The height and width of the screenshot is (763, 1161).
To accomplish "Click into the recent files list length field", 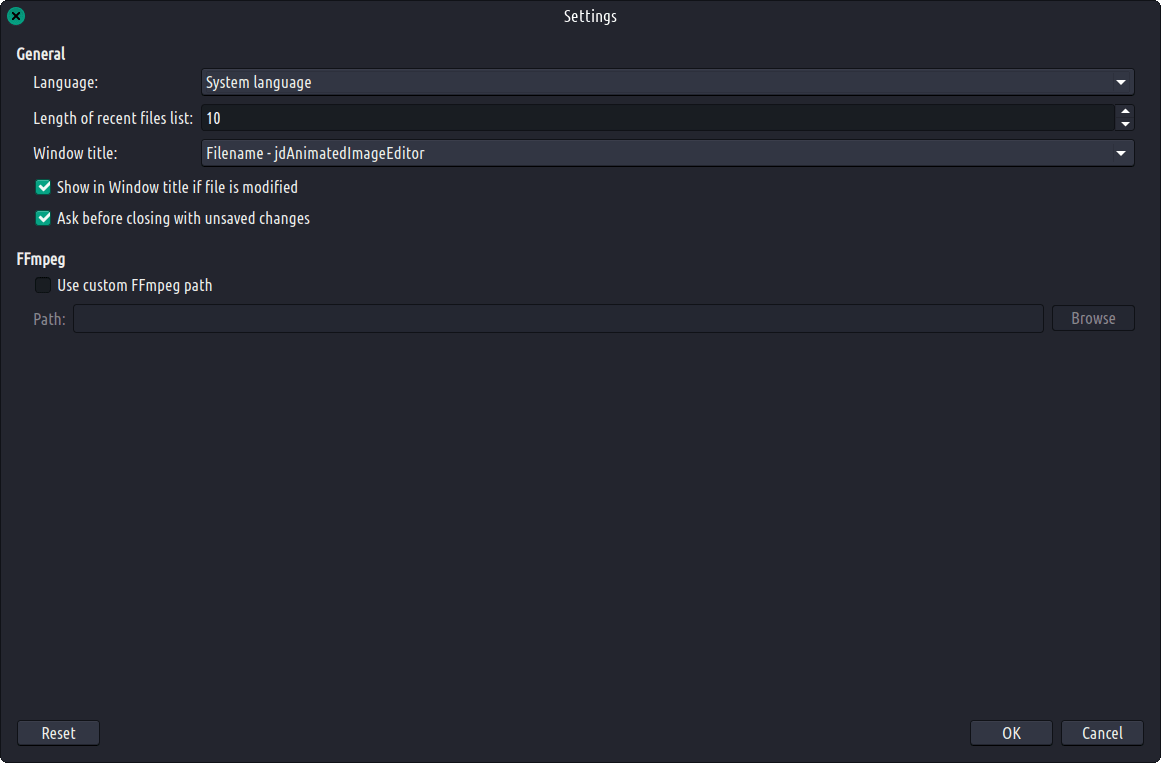I will pyautogui.click(x=657, y=118).
